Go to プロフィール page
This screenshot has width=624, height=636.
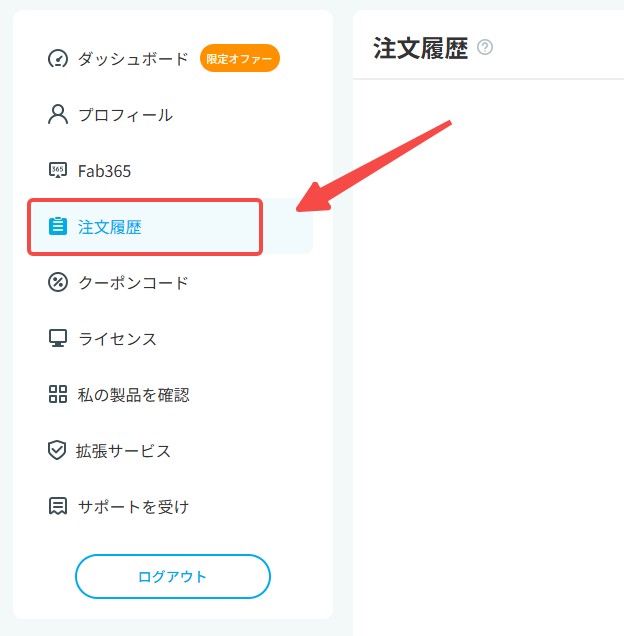[x=125, y=115]
